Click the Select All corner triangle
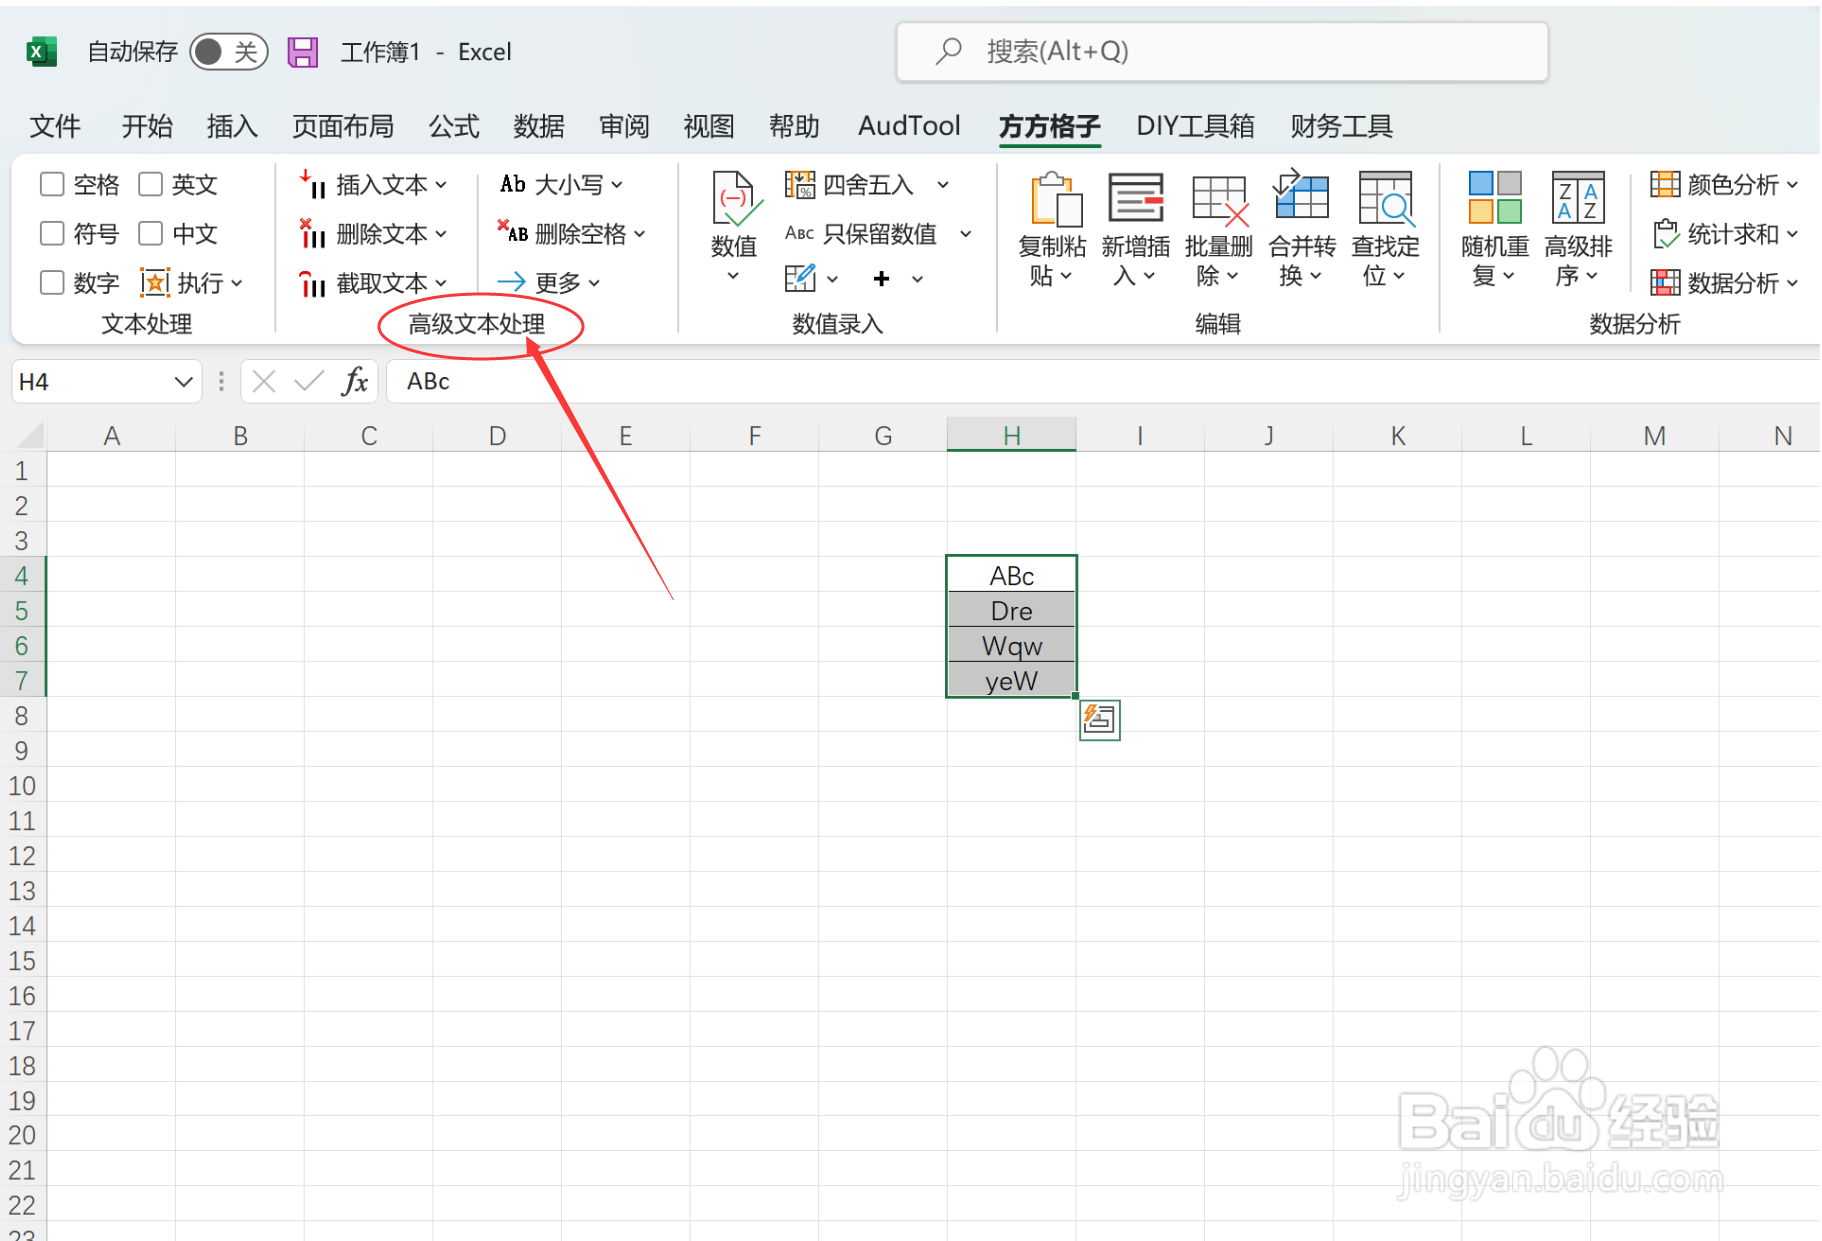This screenshot has width=1822, height=1241. pos(30,435)
